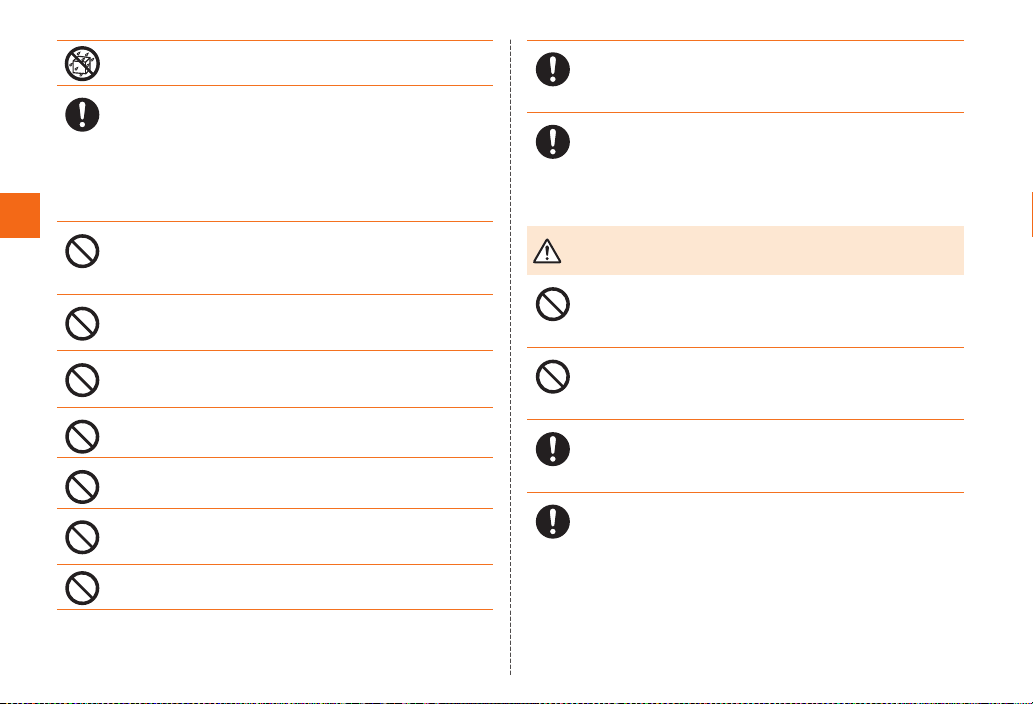Click the orange sliver tab on the right edge
Viewport: 1033px width, 704px height.
1032,215
